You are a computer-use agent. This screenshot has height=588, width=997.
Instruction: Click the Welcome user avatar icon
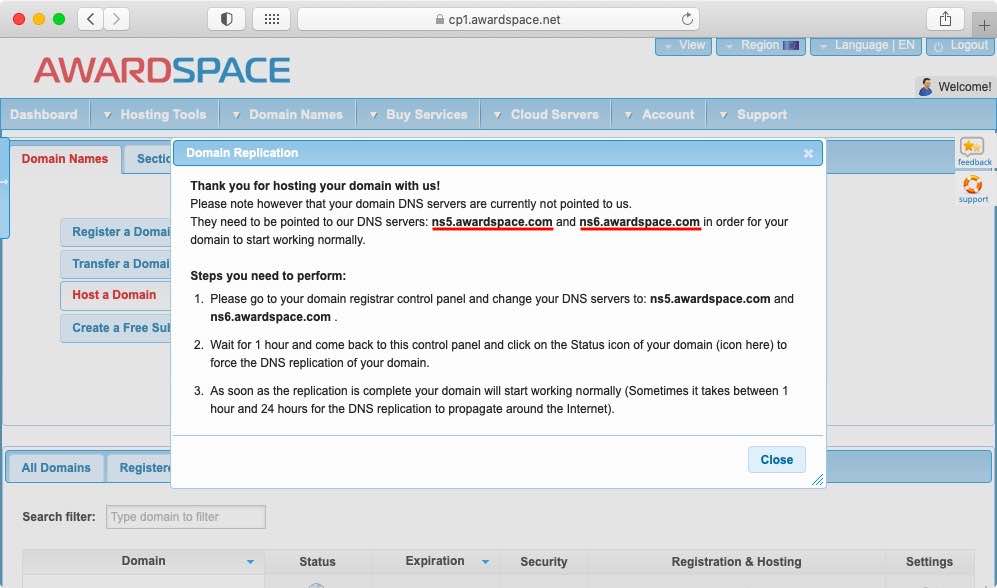click(x=925, y=86)
